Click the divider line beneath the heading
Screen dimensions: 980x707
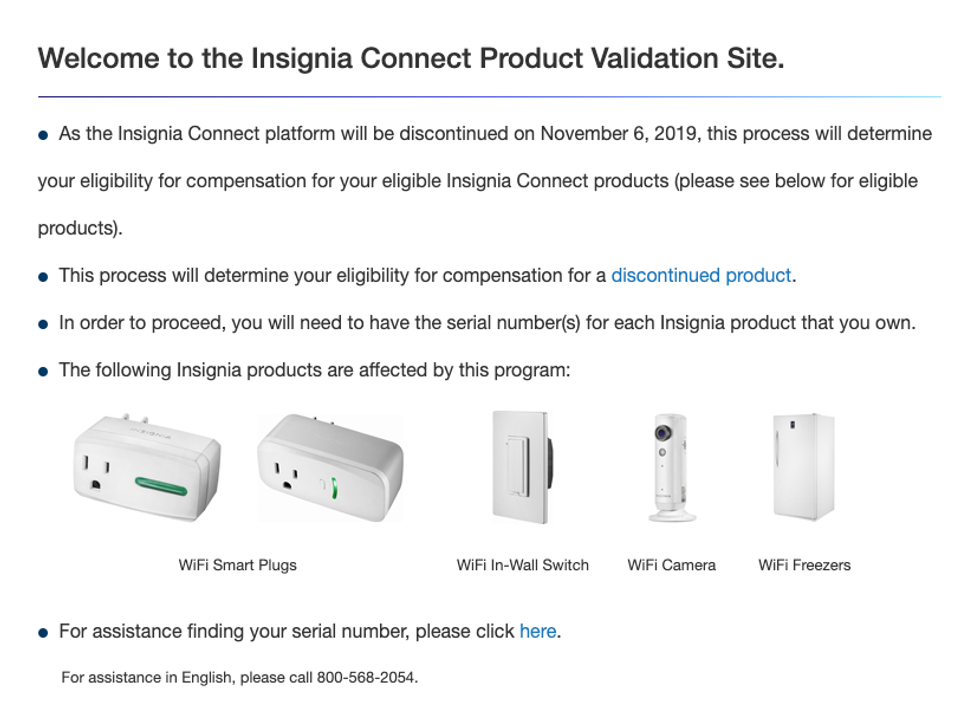tap(489, 97)
